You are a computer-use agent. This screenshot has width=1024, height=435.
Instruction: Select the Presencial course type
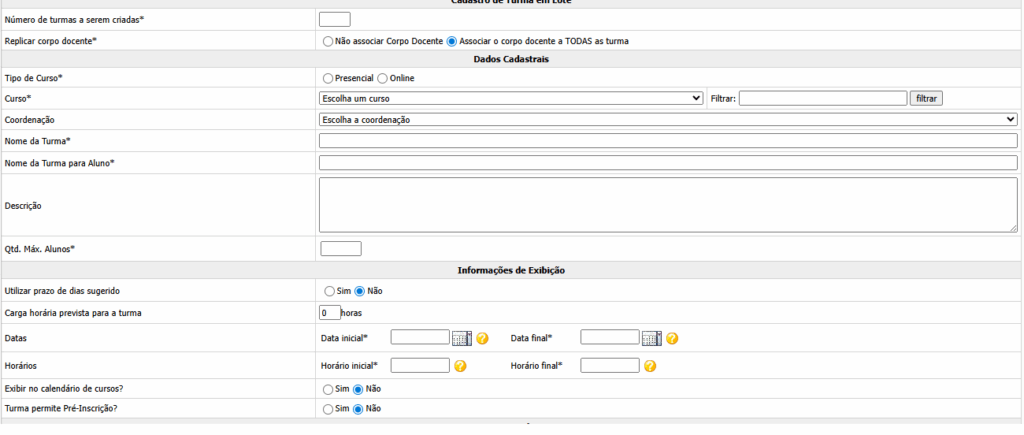pyautogui.click(x=328, y=78)
